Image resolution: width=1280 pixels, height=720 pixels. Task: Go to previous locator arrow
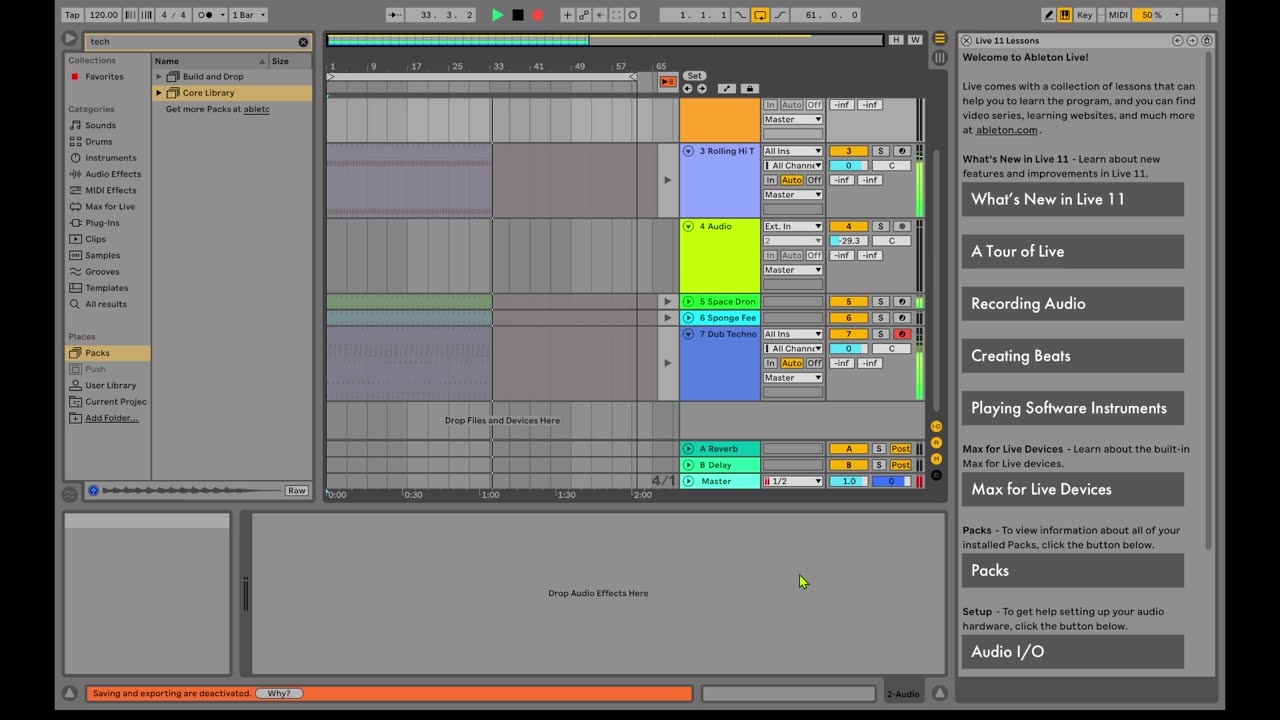[x=687, y=89]
